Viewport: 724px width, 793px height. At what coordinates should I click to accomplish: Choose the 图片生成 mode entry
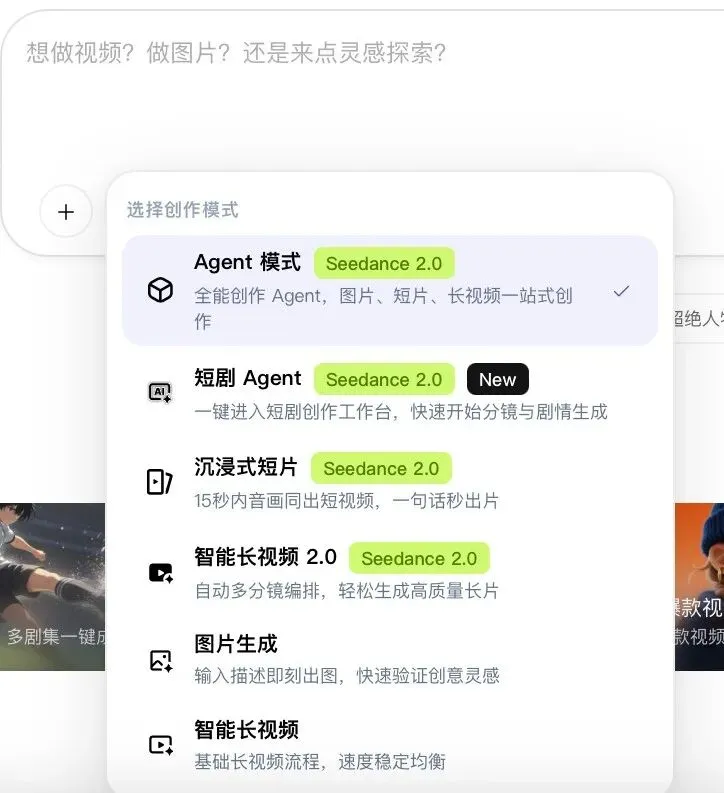[390, 660]
